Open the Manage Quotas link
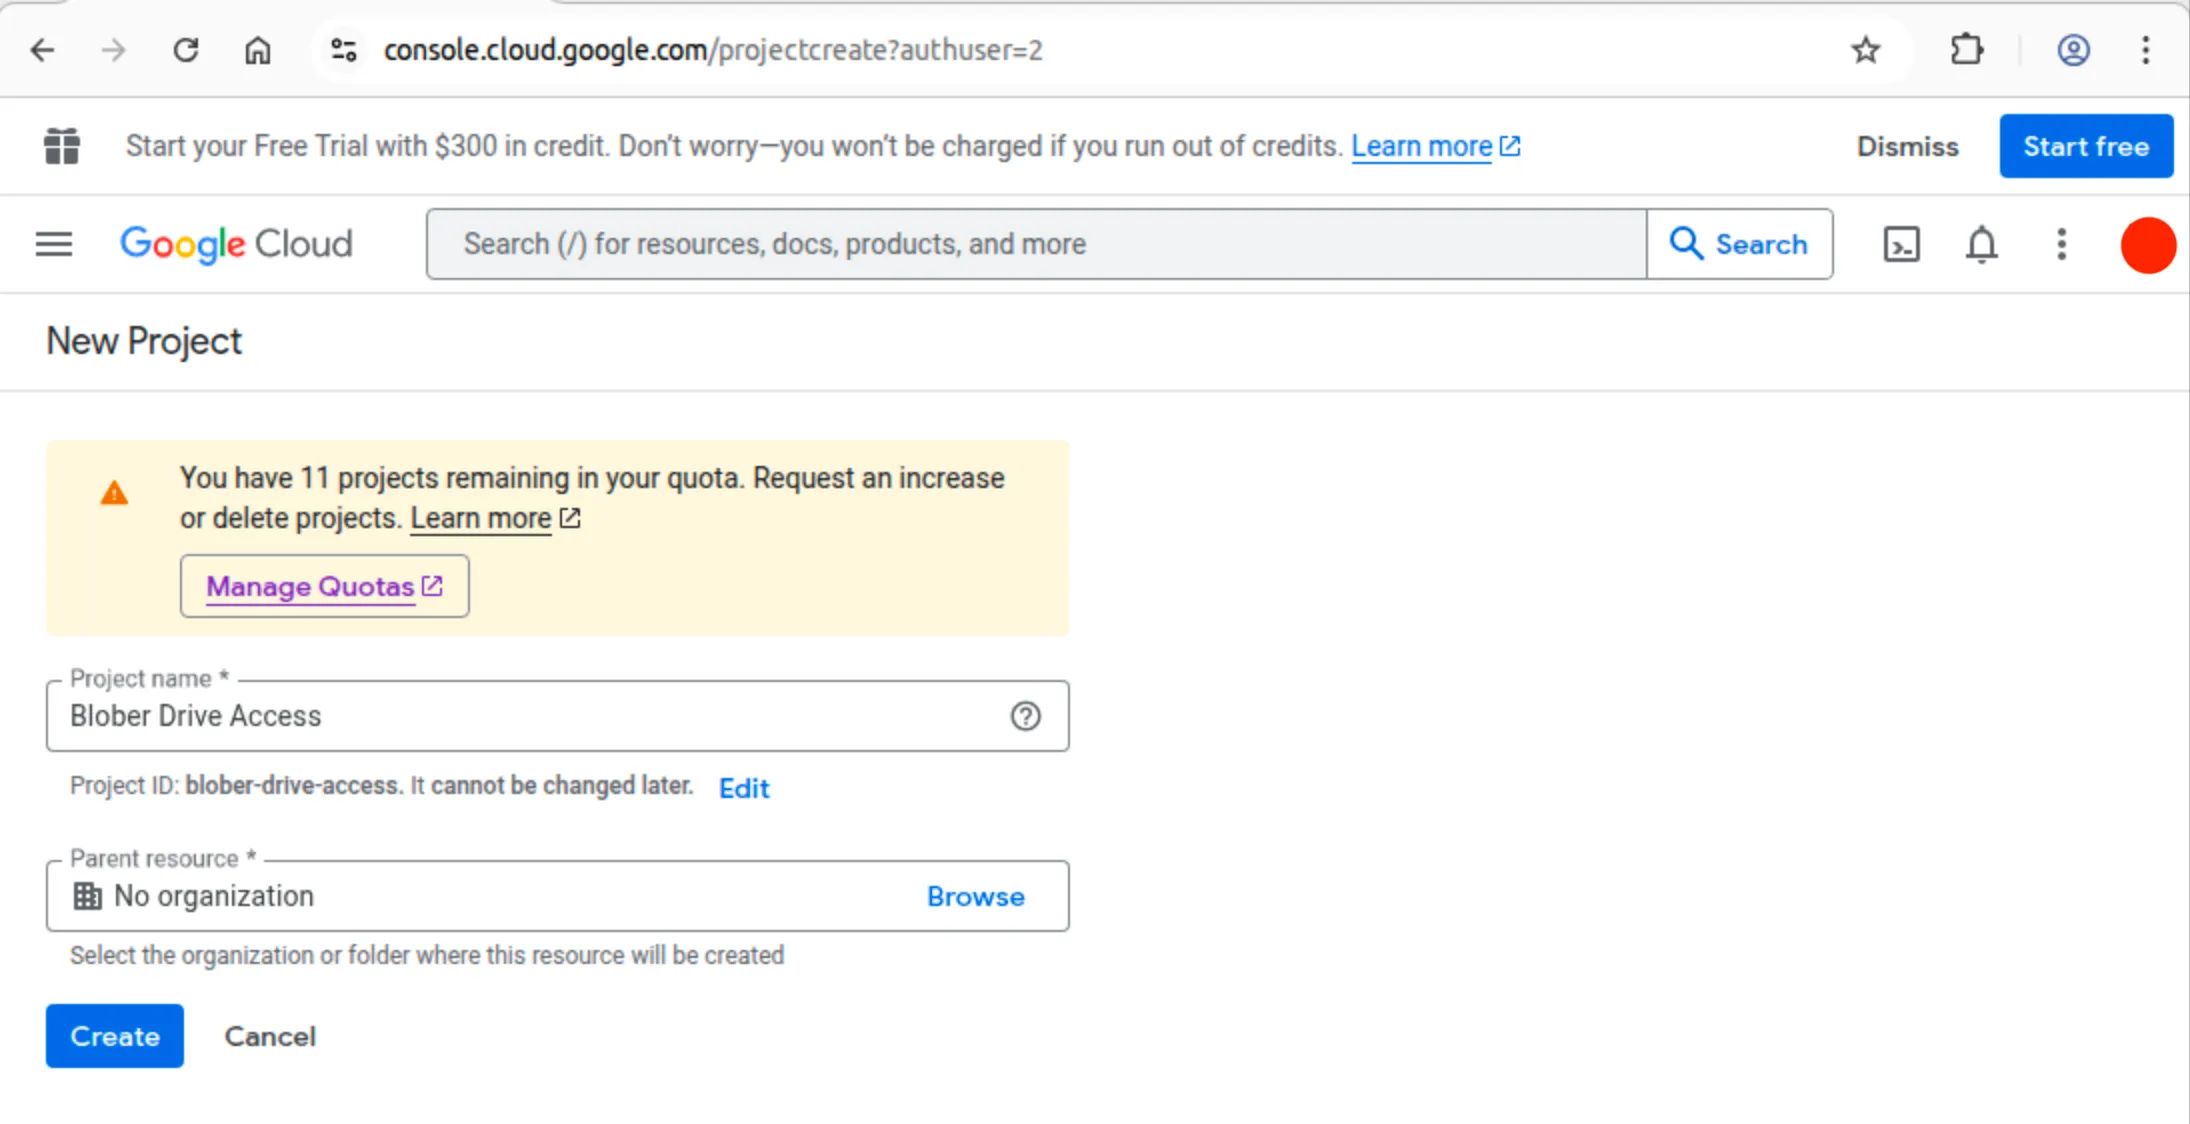The width and height of the screenshot is (2190, 1124). tap(323, 586)
